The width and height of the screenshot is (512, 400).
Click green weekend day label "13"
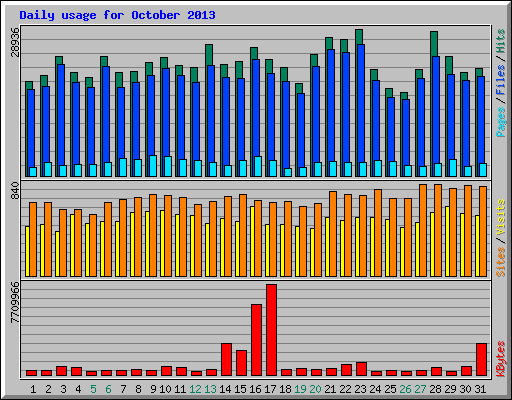point(210,389)
